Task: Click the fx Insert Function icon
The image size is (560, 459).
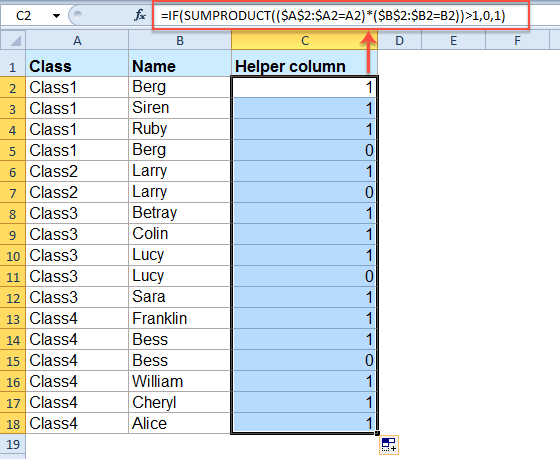Action: pos(140,15)
